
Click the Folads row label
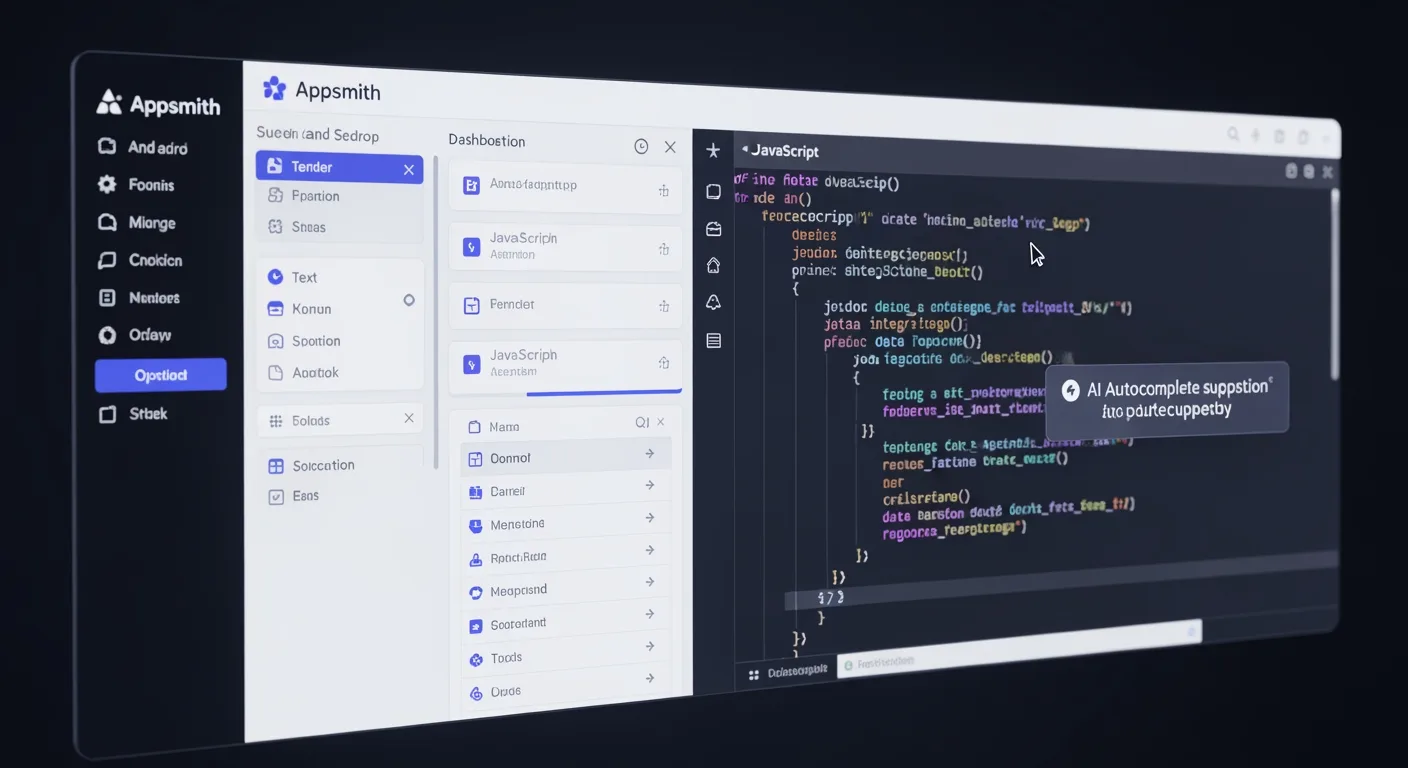pyautogui.click(x=310, y=421)
